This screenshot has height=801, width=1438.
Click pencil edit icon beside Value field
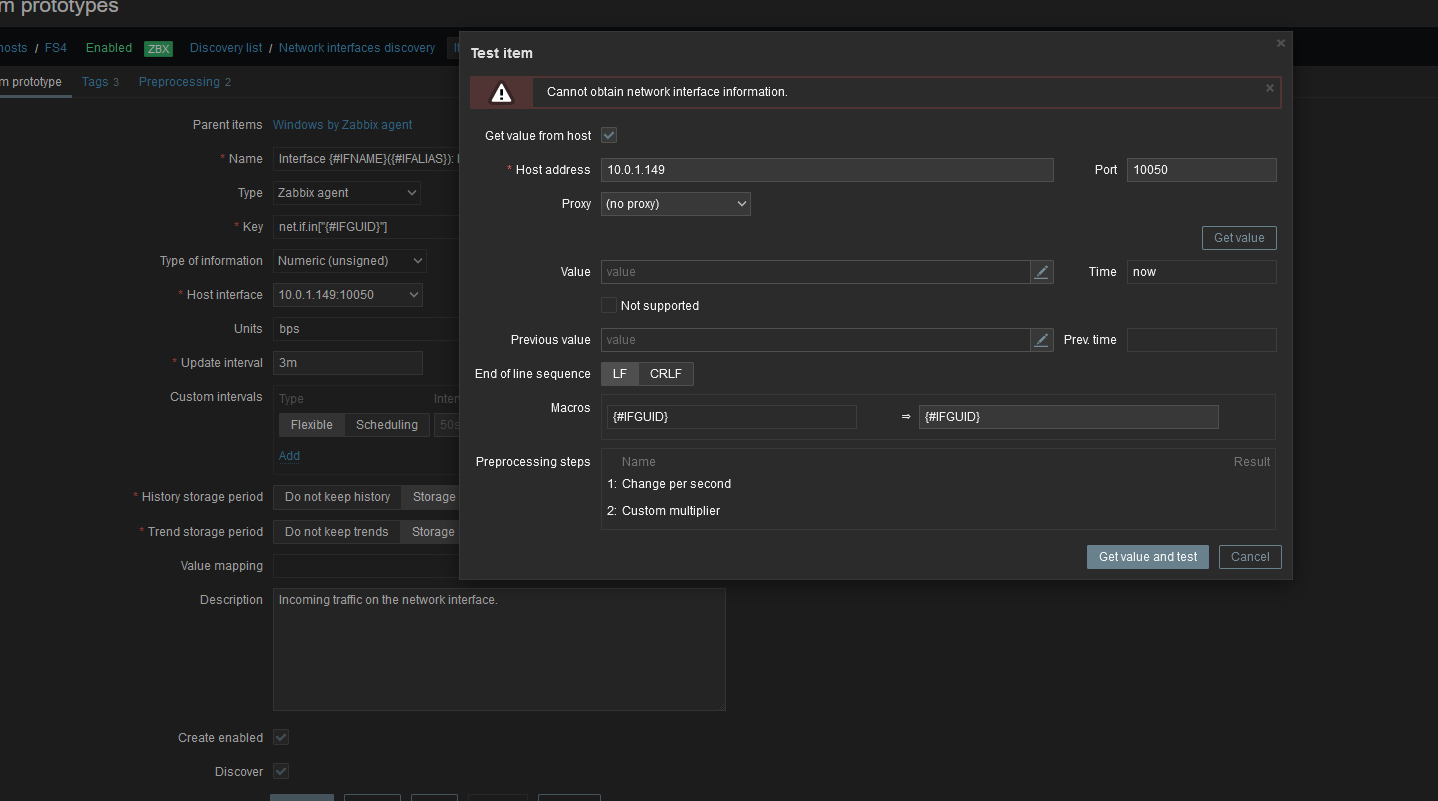tap(1042, 272)
